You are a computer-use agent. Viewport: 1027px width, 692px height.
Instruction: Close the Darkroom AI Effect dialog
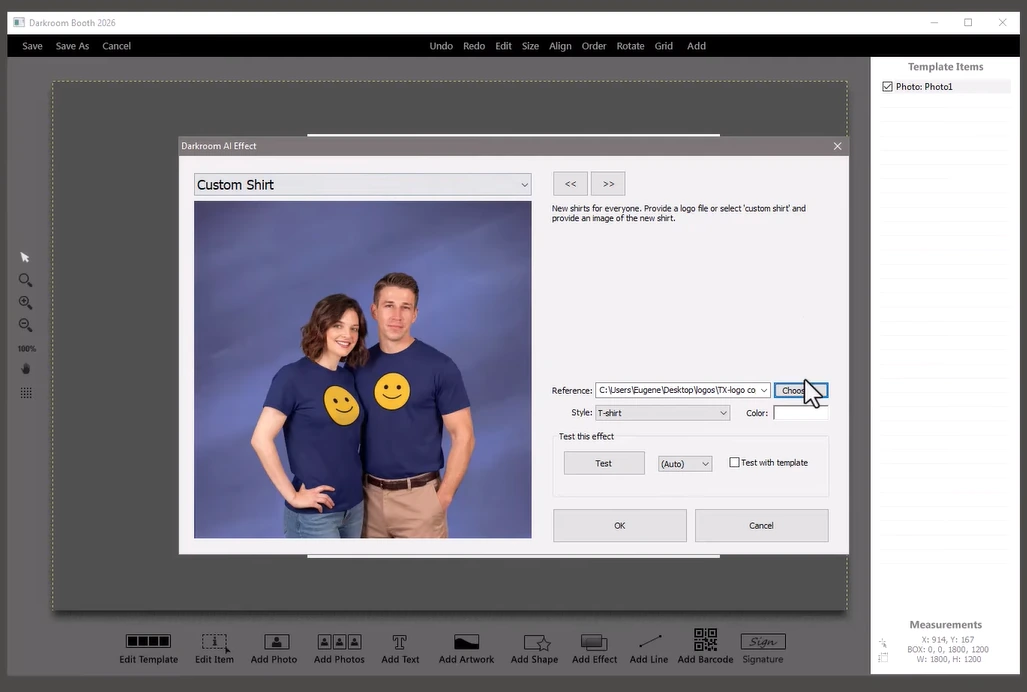(837, 146)
